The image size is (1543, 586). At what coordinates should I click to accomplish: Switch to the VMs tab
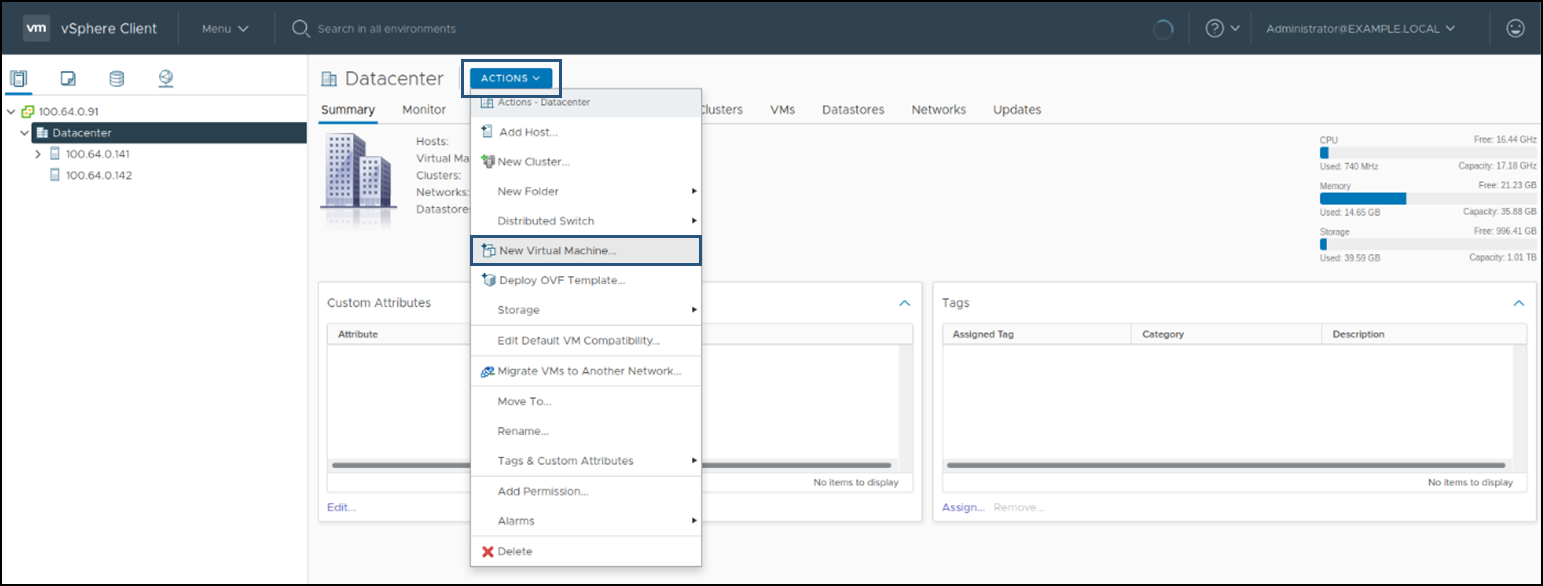tap(783, 110)
